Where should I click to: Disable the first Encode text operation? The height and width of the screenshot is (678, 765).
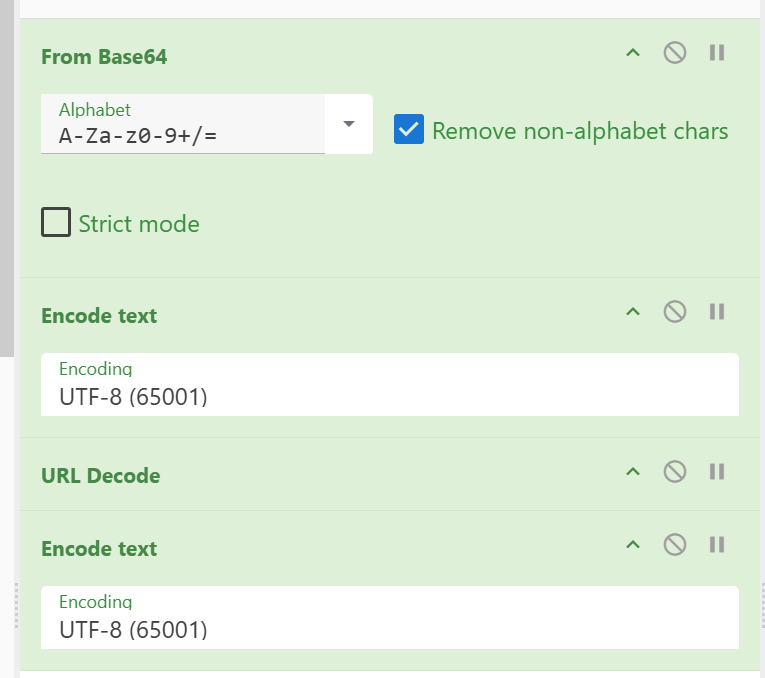[x=675, y=312]
